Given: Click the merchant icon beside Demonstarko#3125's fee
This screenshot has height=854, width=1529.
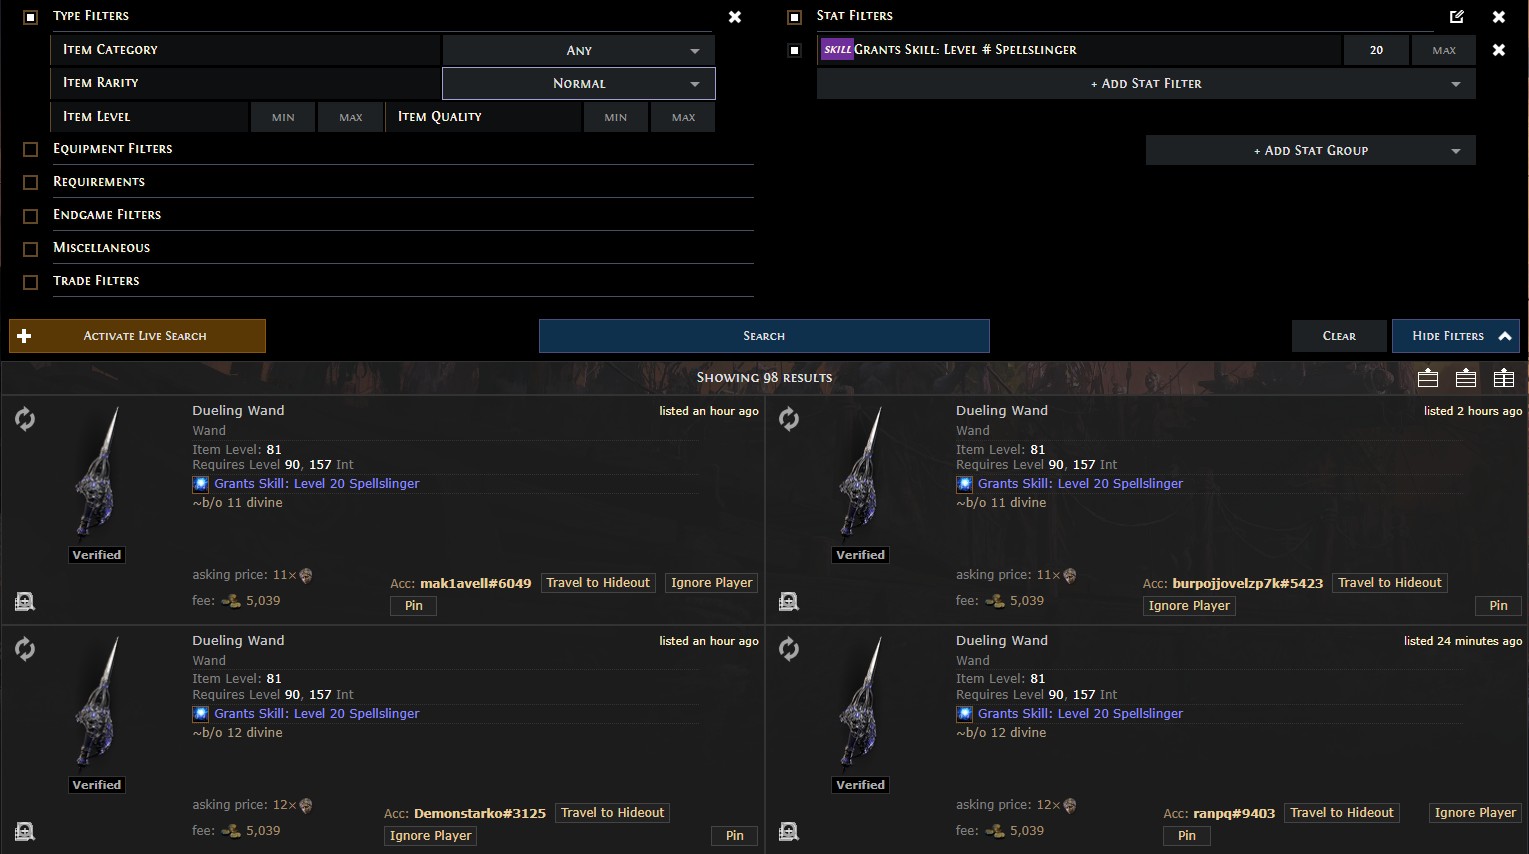Looking at the screenshot, I should click(x=25, y=831).
